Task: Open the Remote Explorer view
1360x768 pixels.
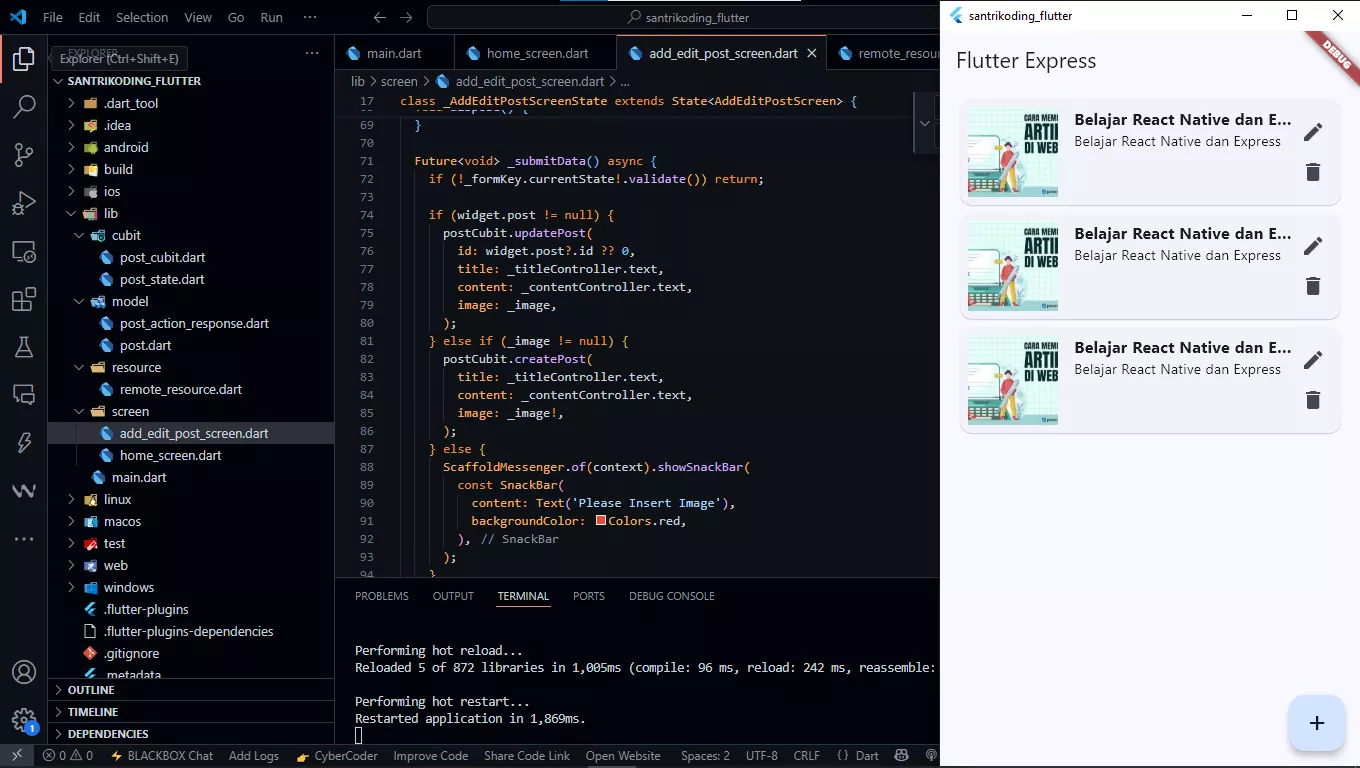Action: [x=24, y=251]
